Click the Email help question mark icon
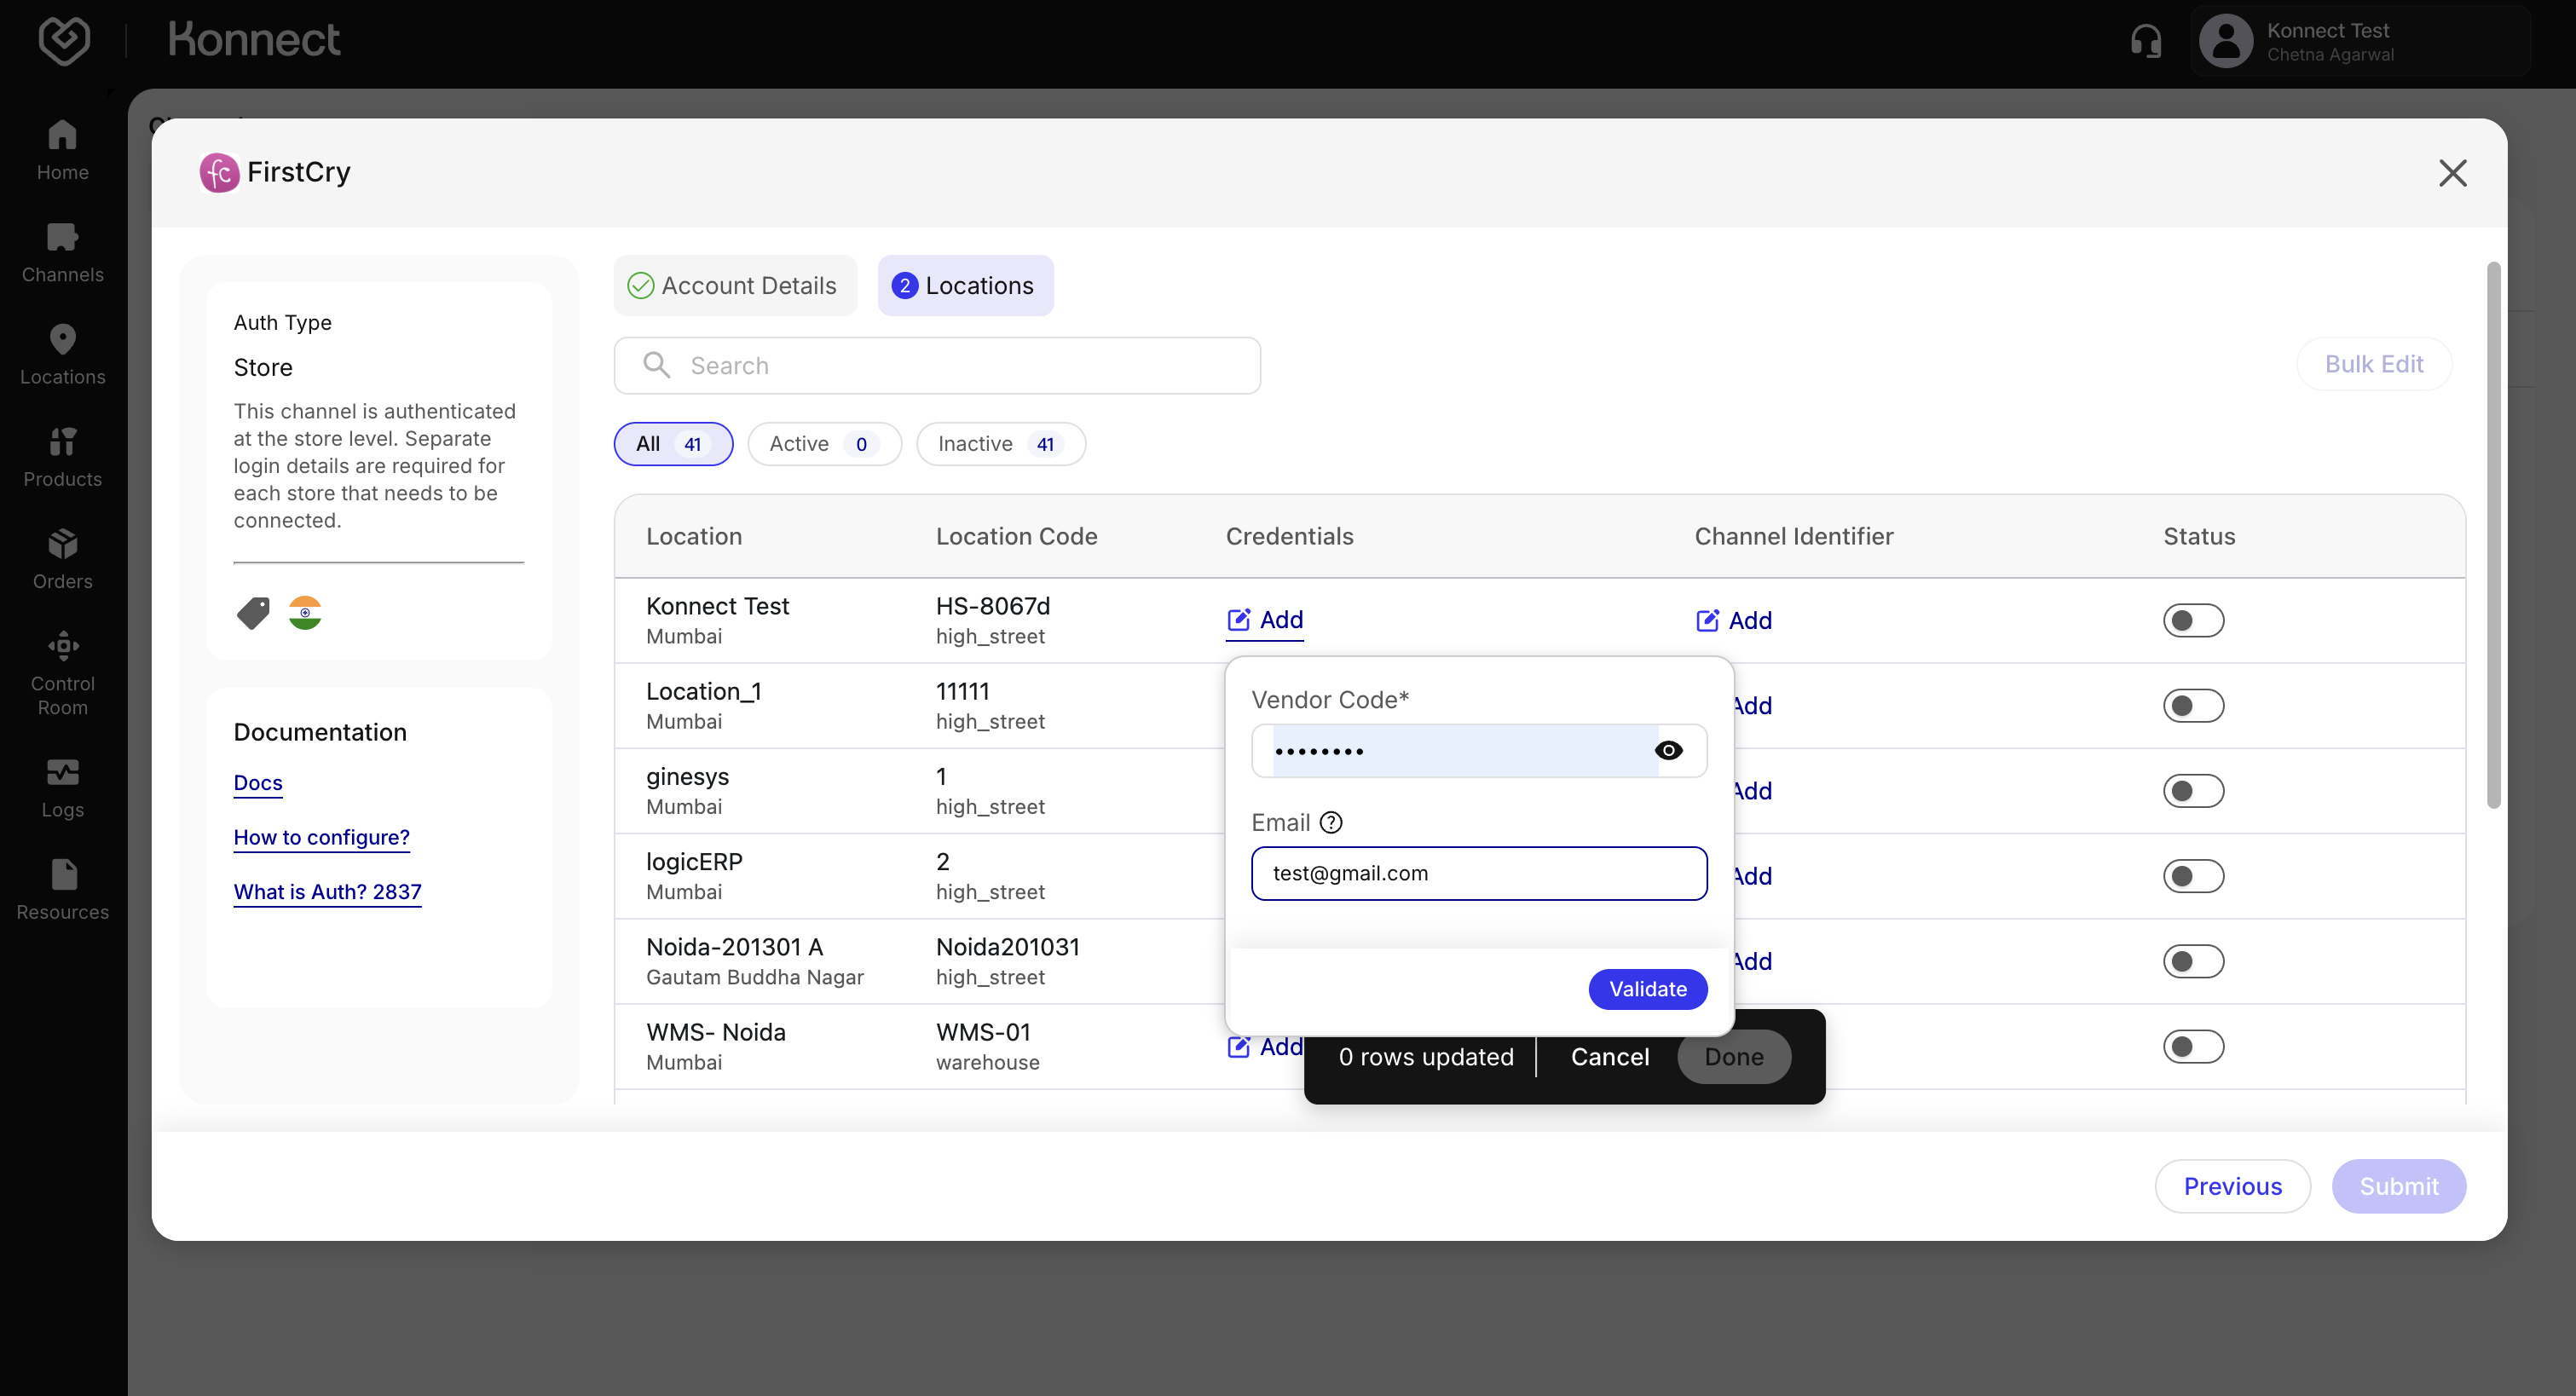Viewport: 2576px width, 1396px height. point(1331,822)
